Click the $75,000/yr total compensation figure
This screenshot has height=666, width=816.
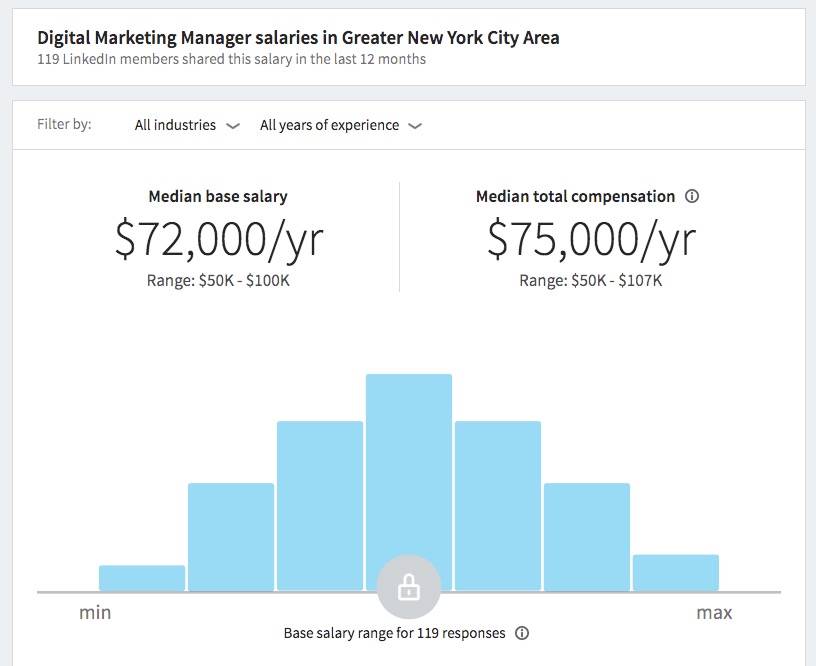[591, 238]
